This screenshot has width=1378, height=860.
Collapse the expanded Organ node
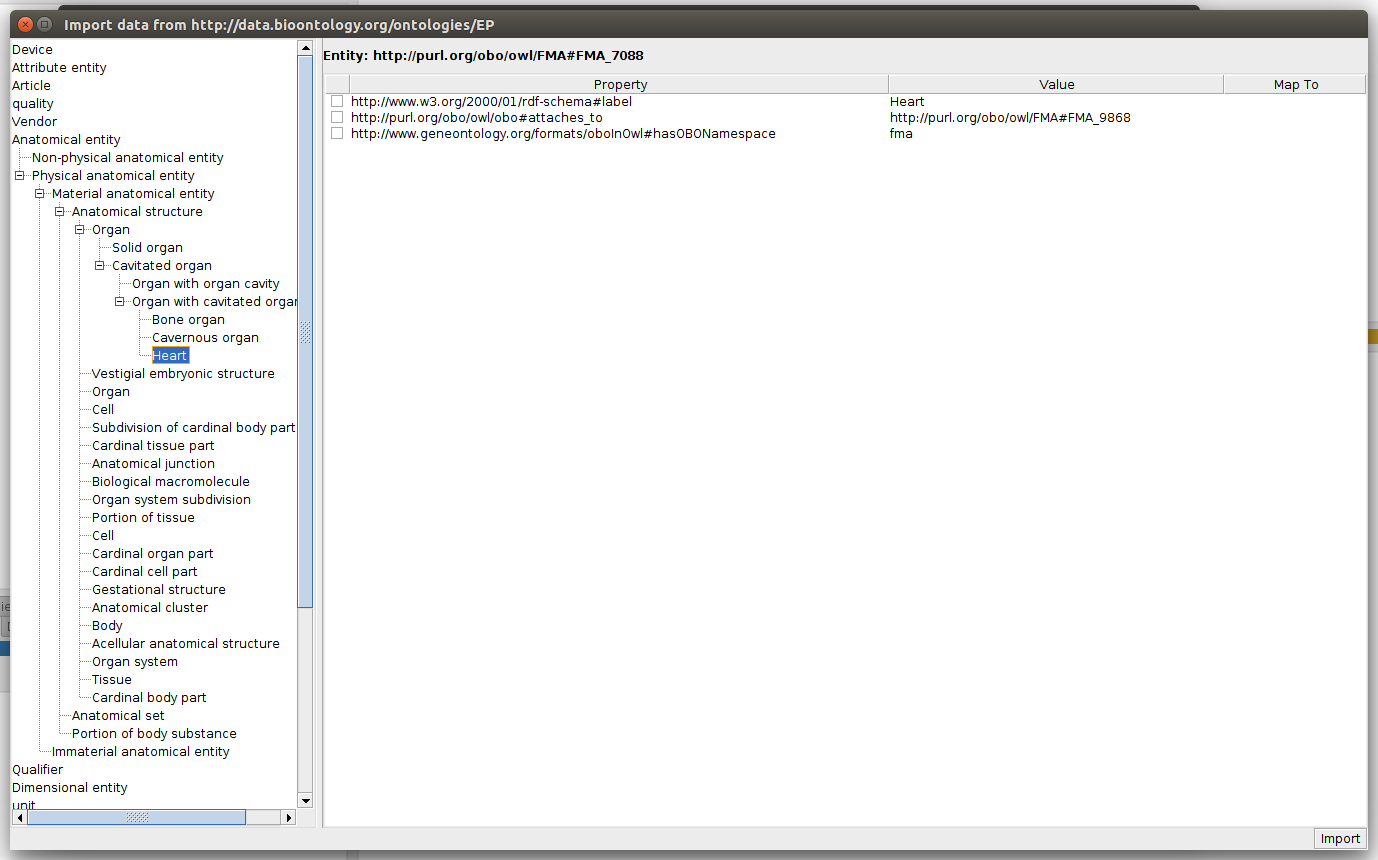(x=79, y=229)
